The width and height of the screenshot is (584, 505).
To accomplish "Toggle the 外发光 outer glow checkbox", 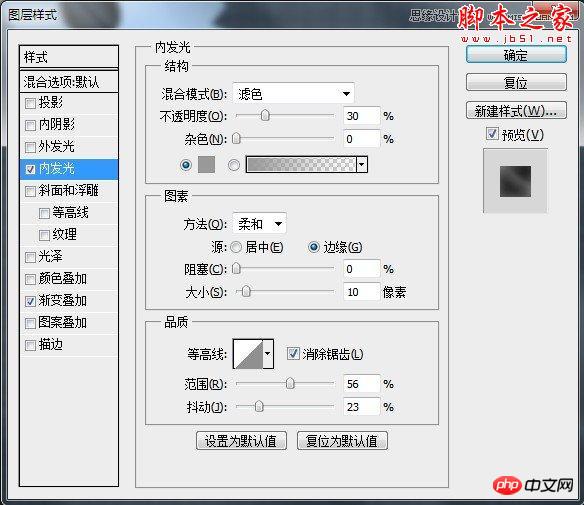I will [30, 147].
